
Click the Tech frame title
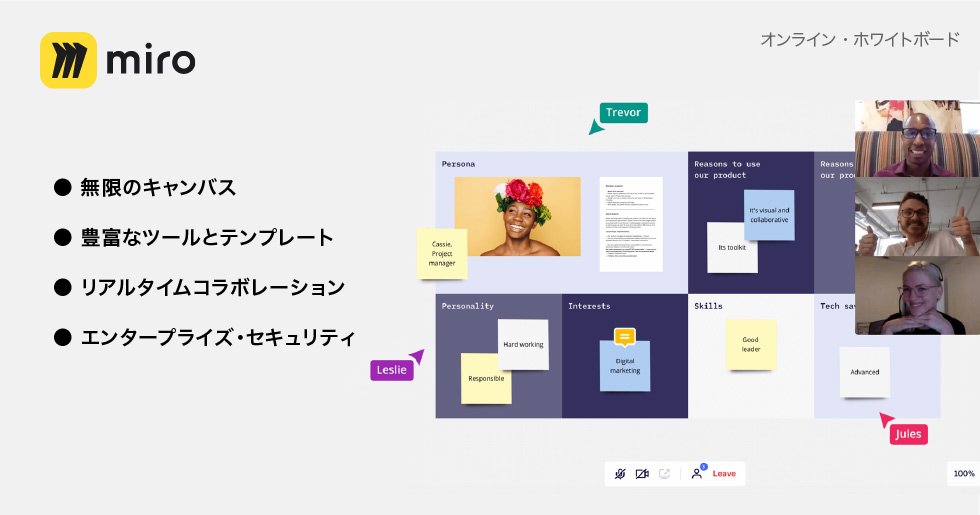click(x=838, y=306)
